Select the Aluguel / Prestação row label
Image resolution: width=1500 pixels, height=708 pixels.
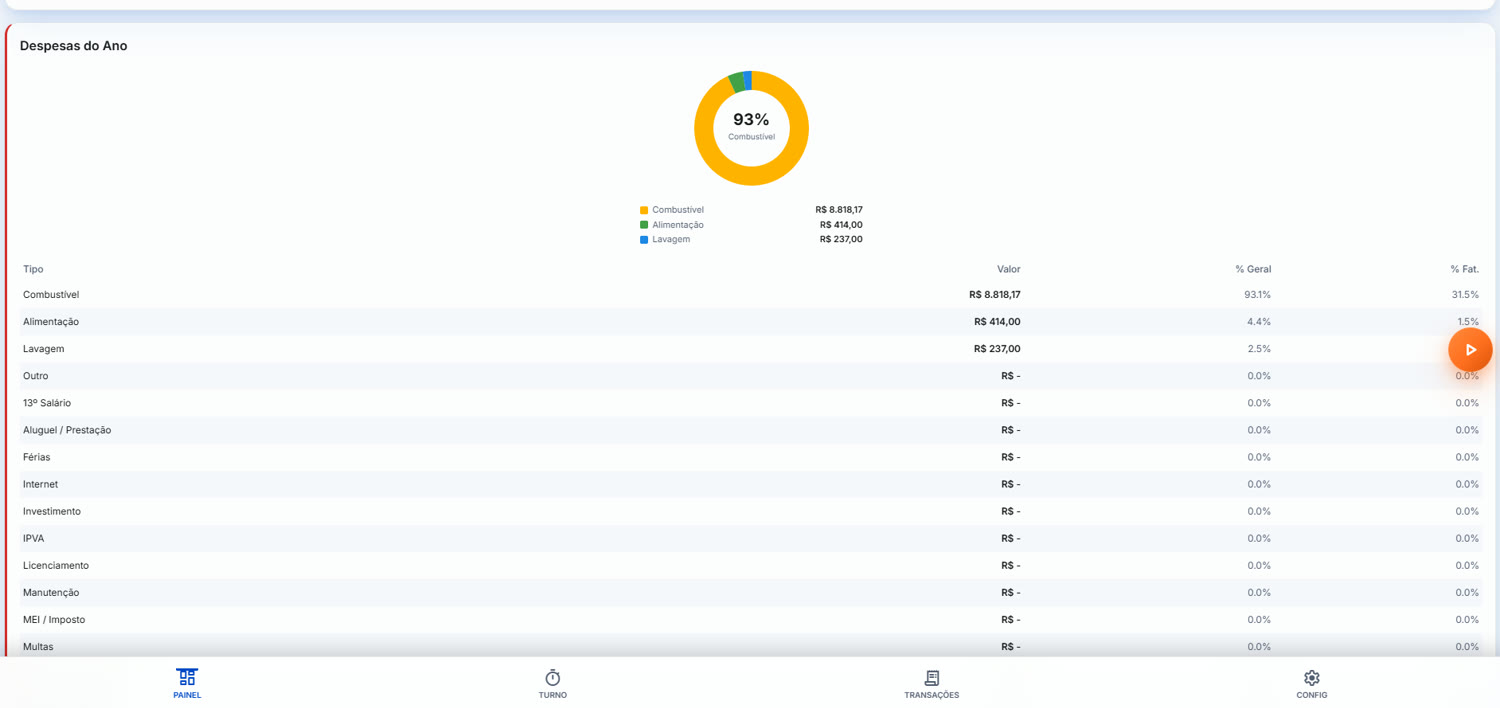67,430
